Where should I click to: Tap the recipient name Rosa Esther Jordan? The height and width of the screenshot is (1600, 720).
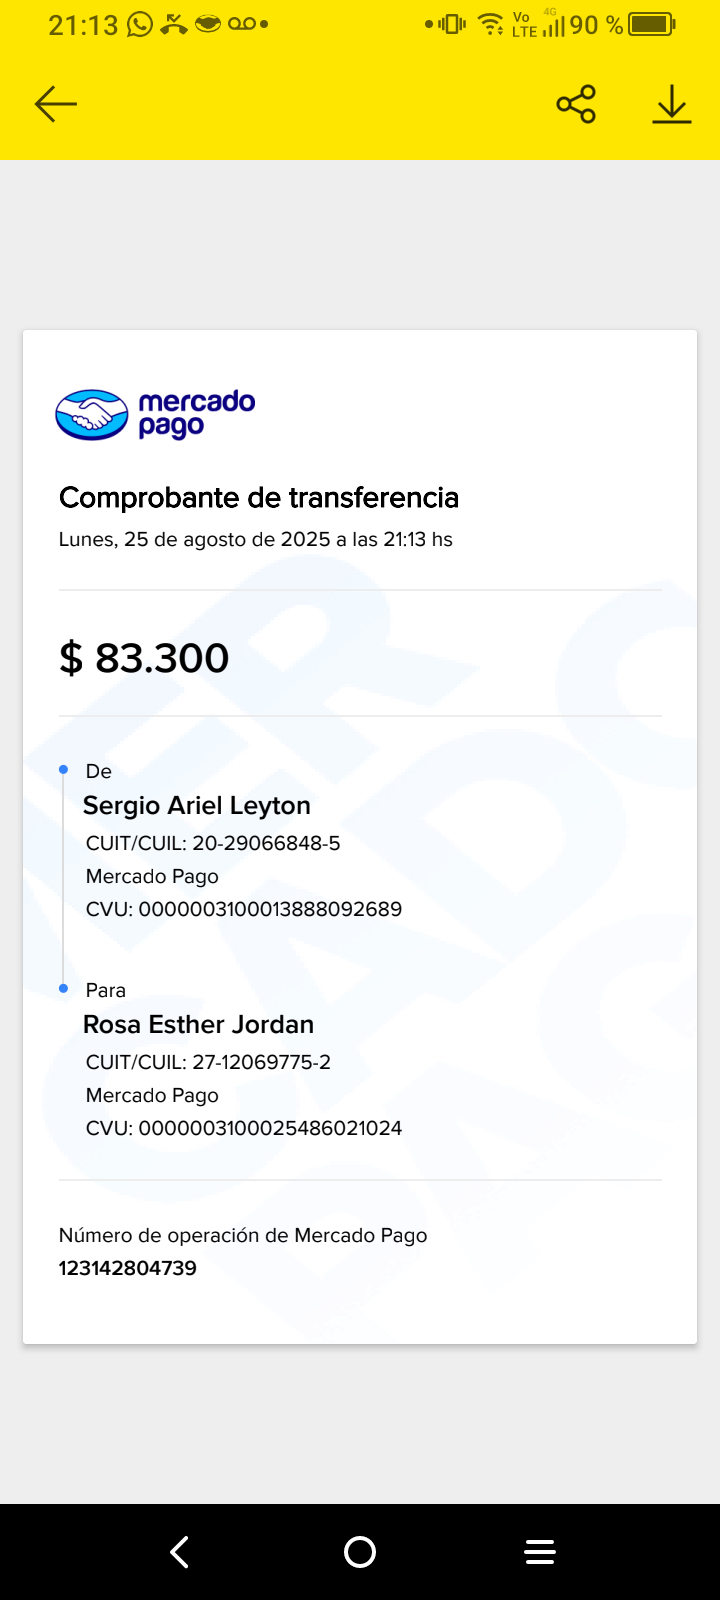198,1025
